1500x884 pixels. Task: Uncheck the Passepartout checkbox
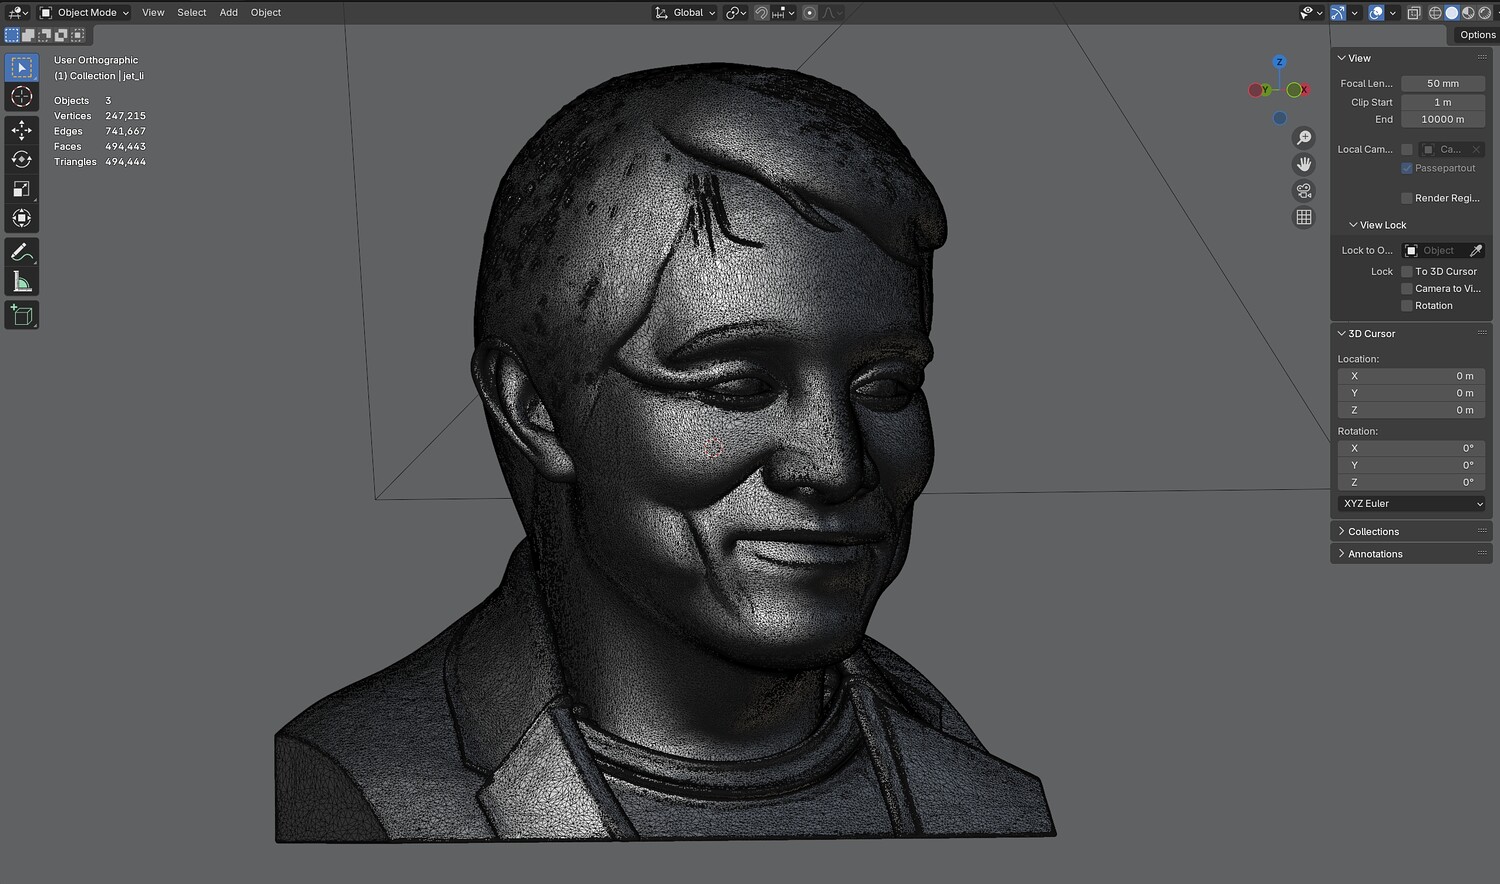1407,168
